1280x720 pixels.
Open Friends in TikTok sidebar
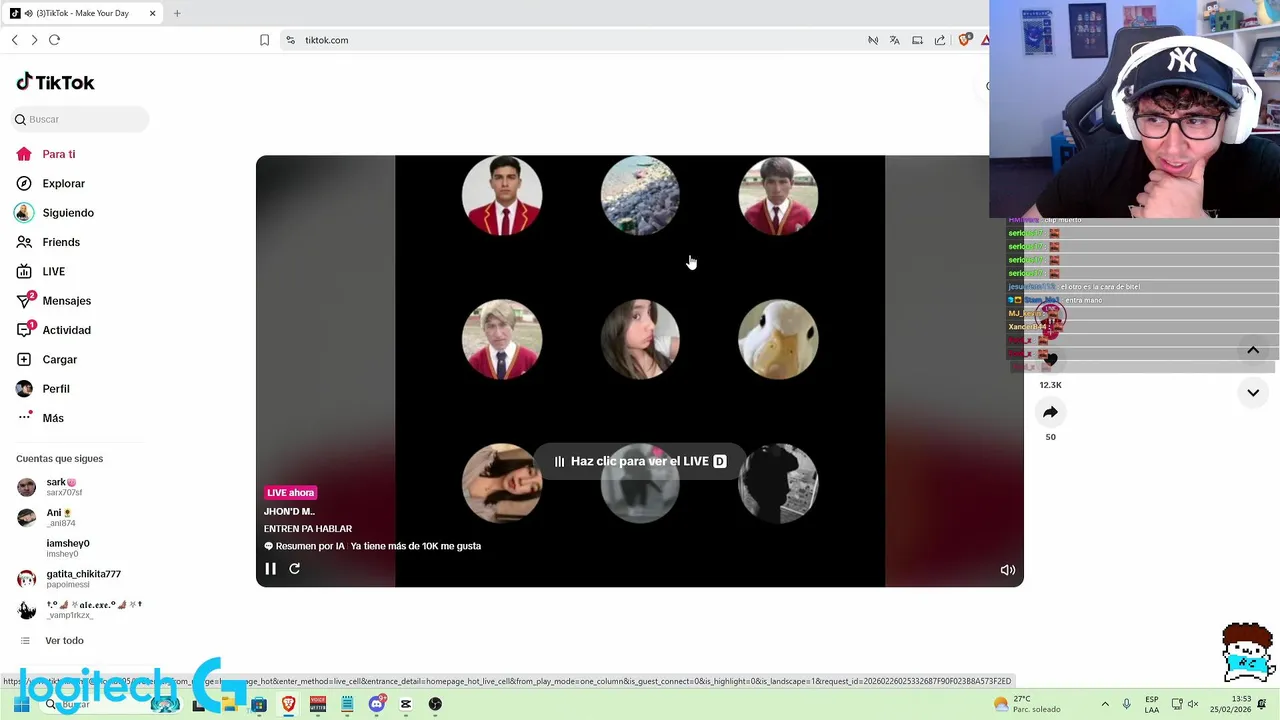point(61,242)
